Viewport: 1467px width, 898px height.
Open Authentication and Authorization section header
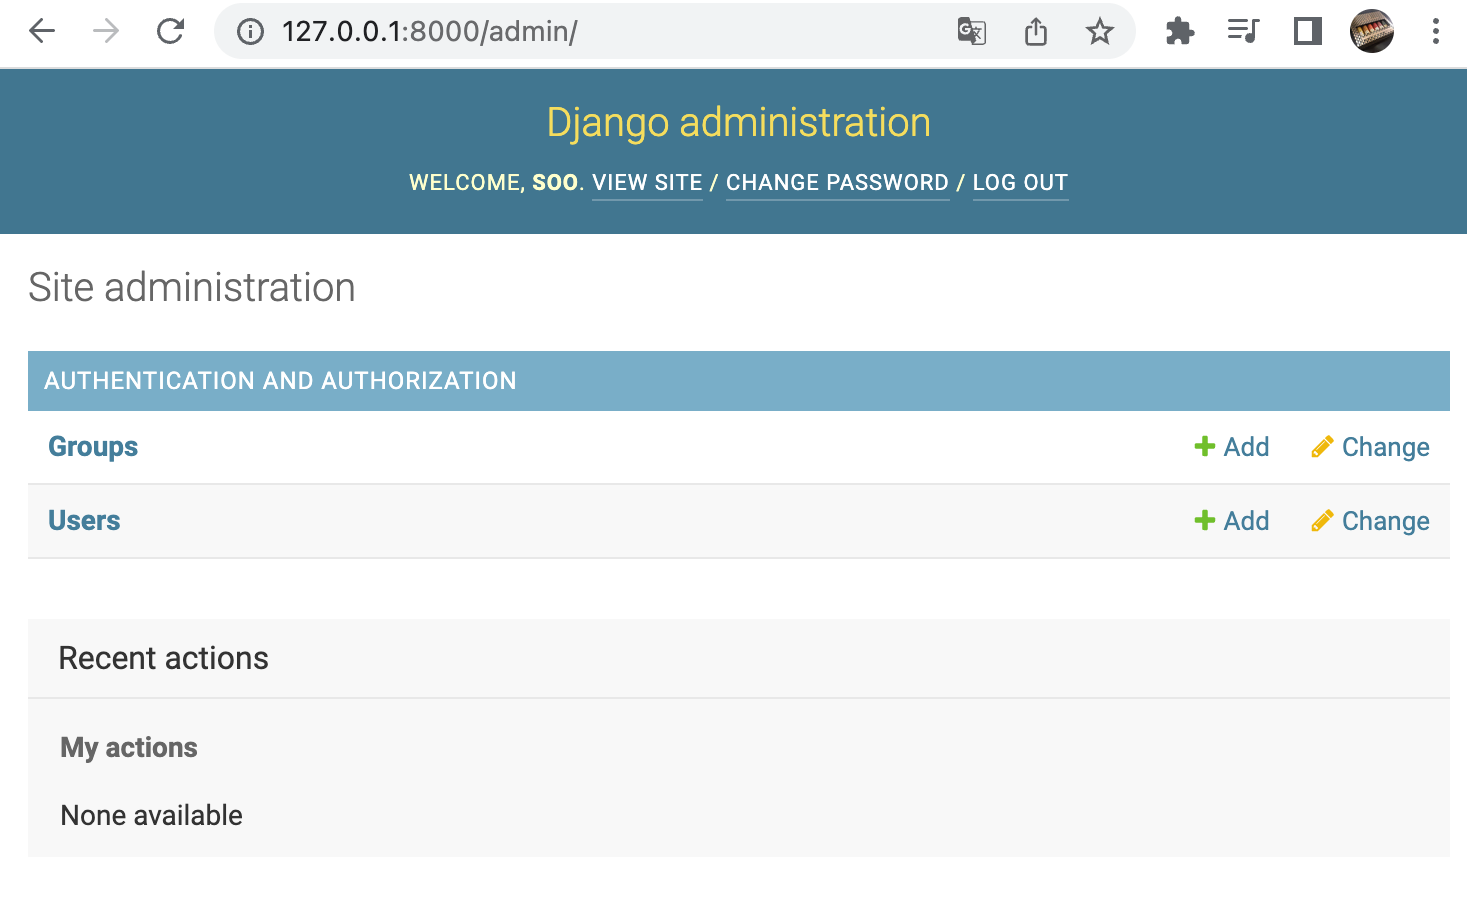280,381
